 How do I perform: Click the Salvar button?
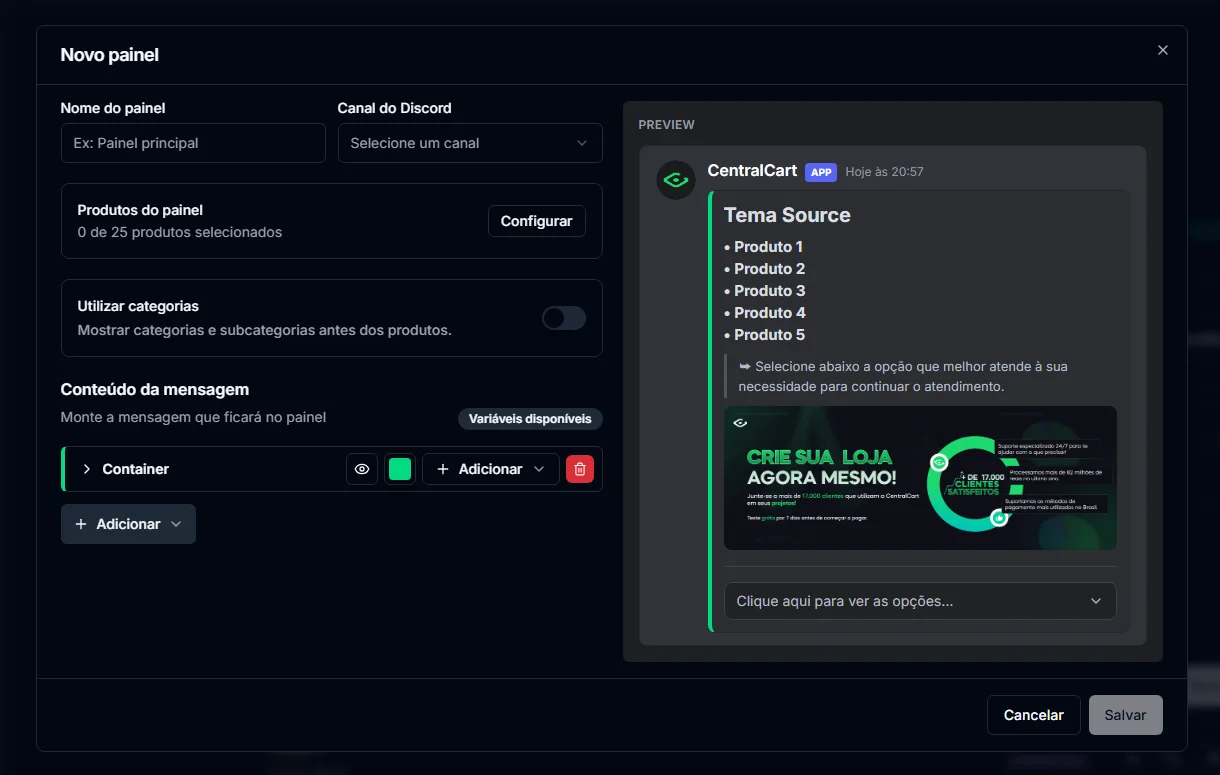tap(1126, 715)
